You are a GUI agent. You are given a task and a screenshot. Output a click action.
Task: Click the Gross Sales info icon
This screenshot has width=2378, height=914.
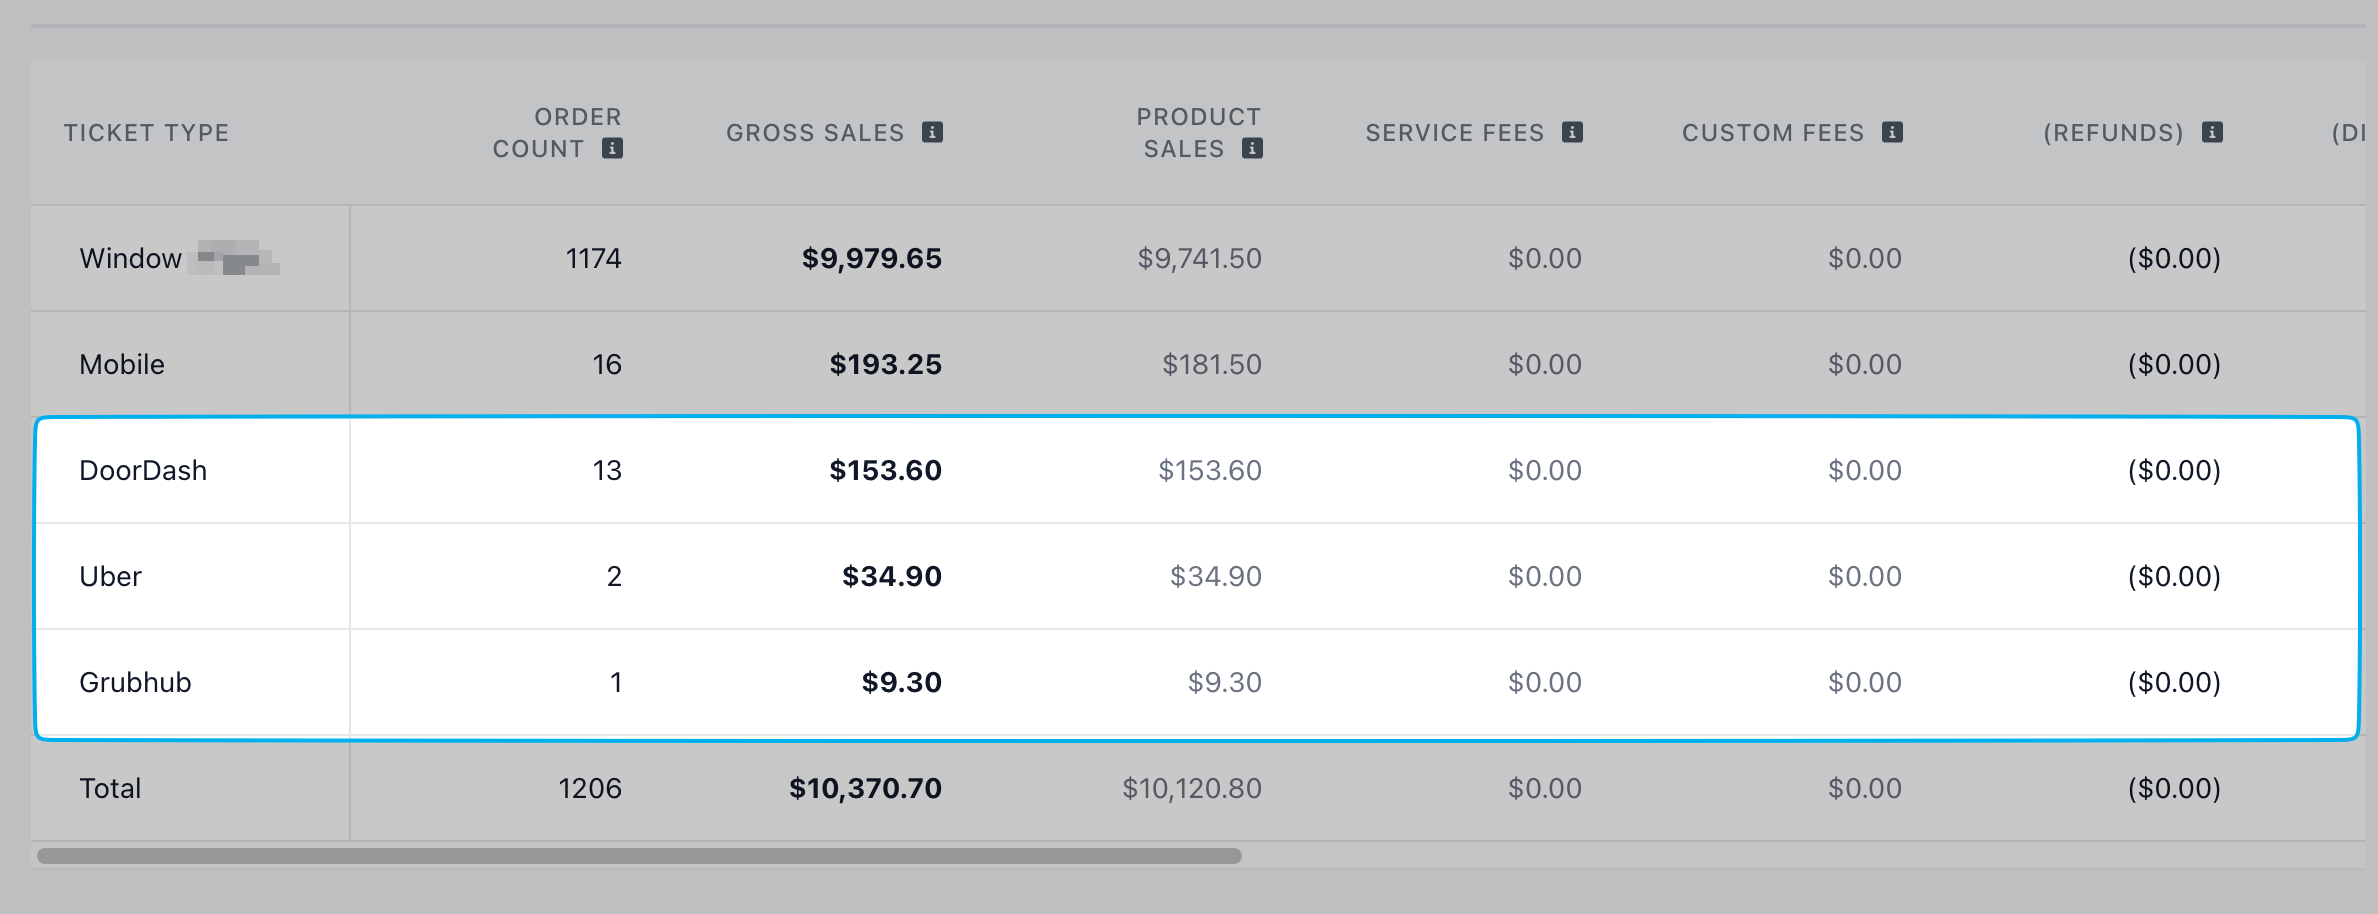point(932,132)
